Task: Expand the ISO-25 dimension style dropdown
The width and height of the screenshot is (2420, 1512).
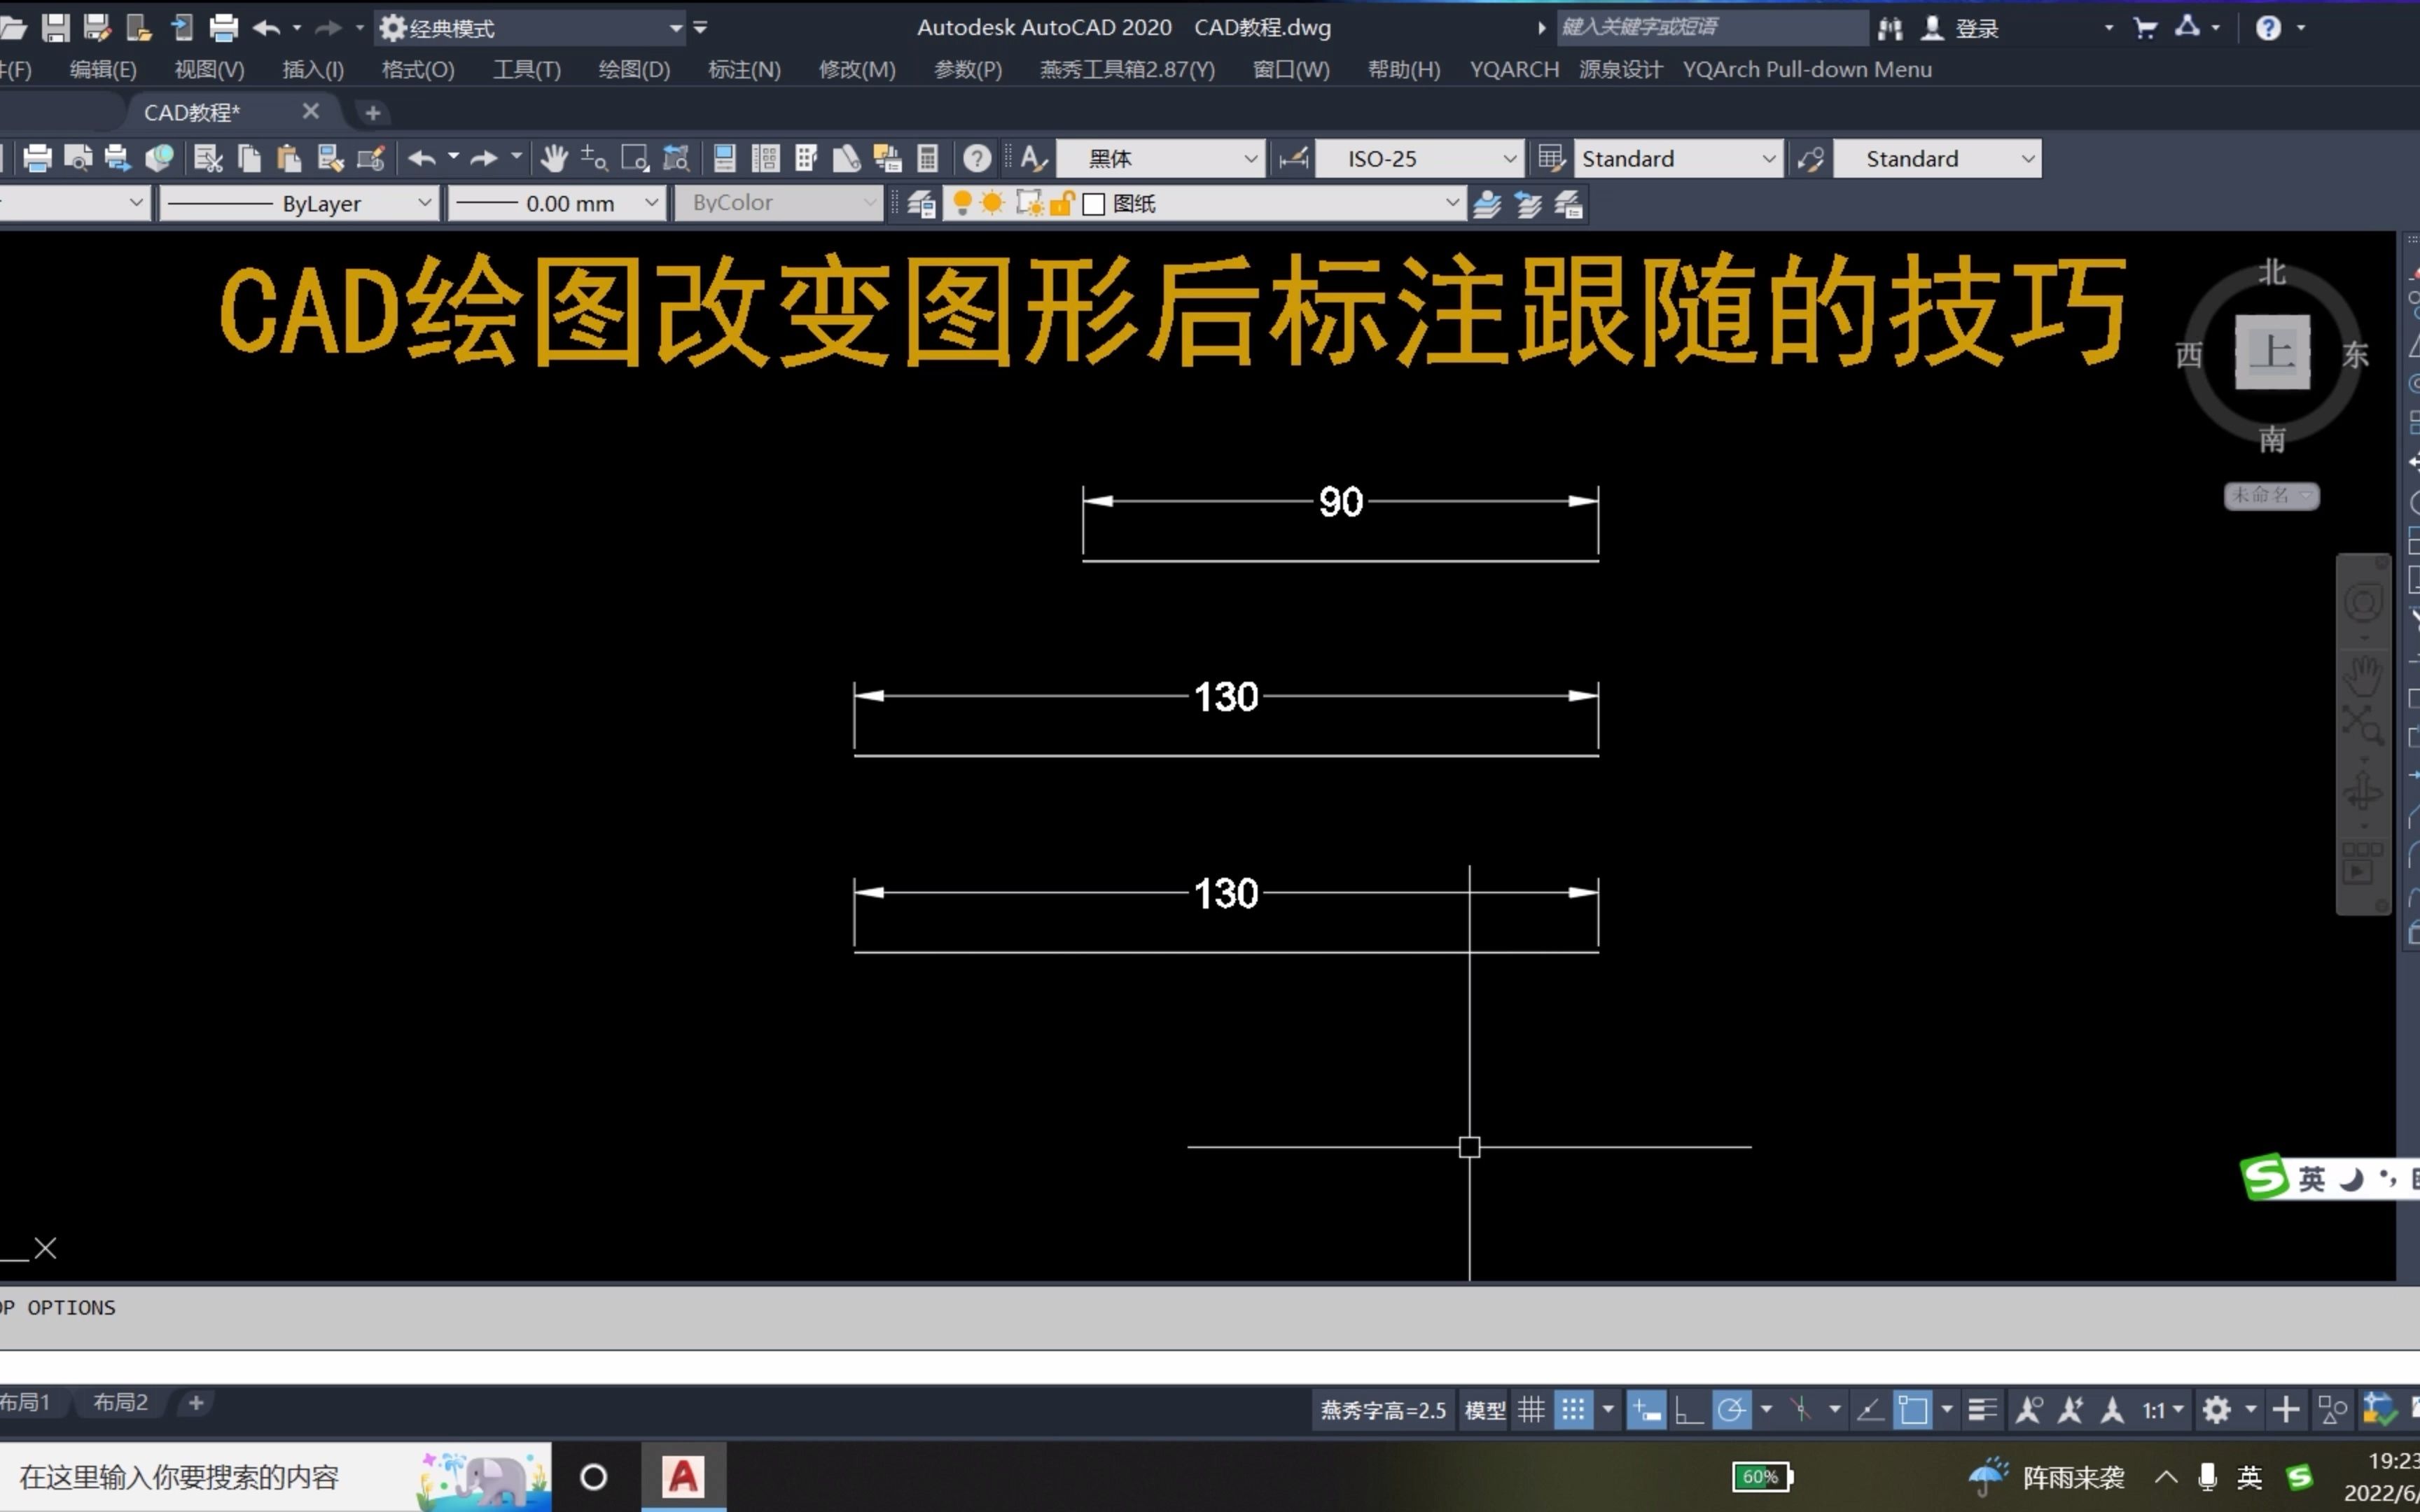Action: pos(1509,159)
